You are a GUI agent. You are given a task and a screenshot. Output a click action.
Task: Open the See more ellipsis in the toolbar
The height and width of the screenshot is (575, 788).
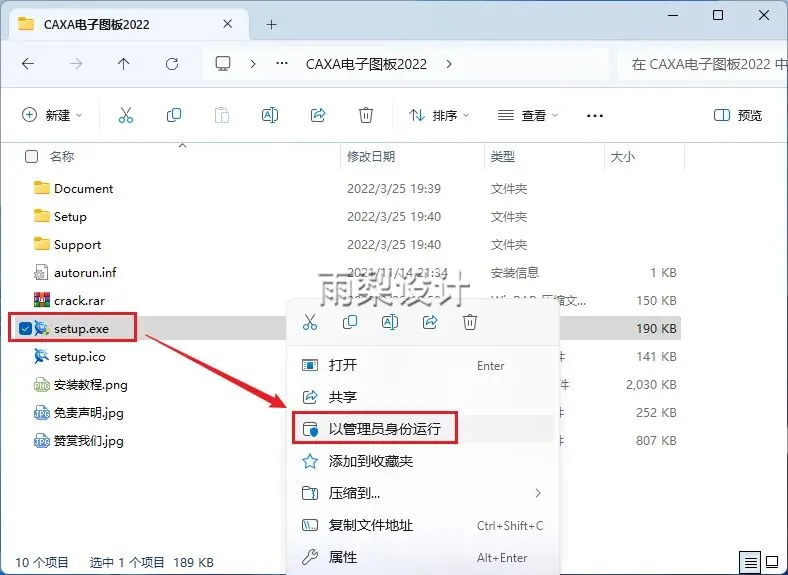(x=595, y=116)
